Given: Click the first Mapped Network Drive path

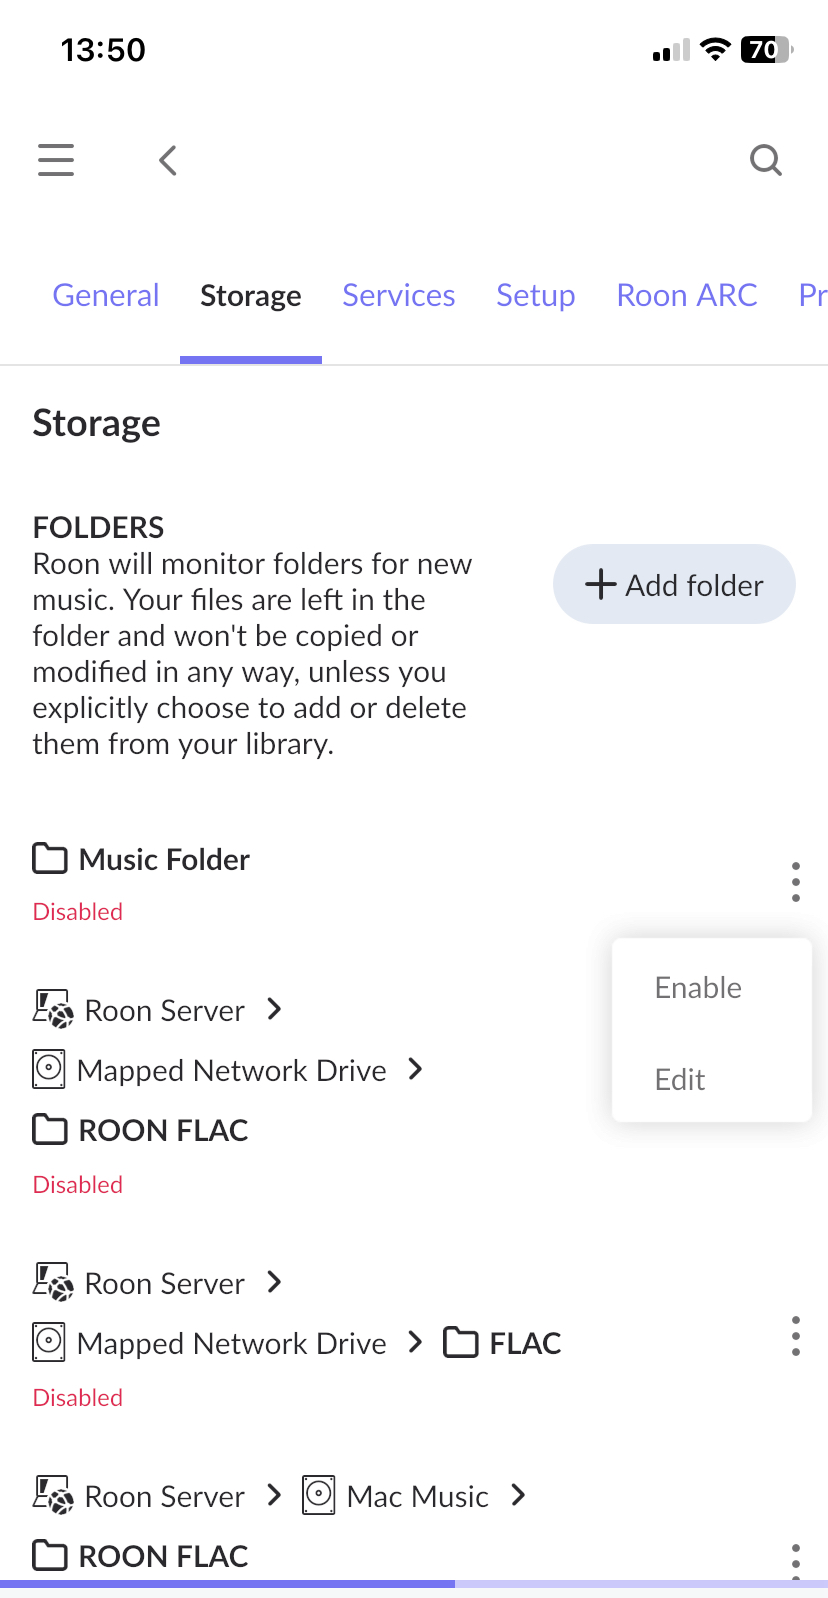Looking at the screenshot, I should 232,1070.
